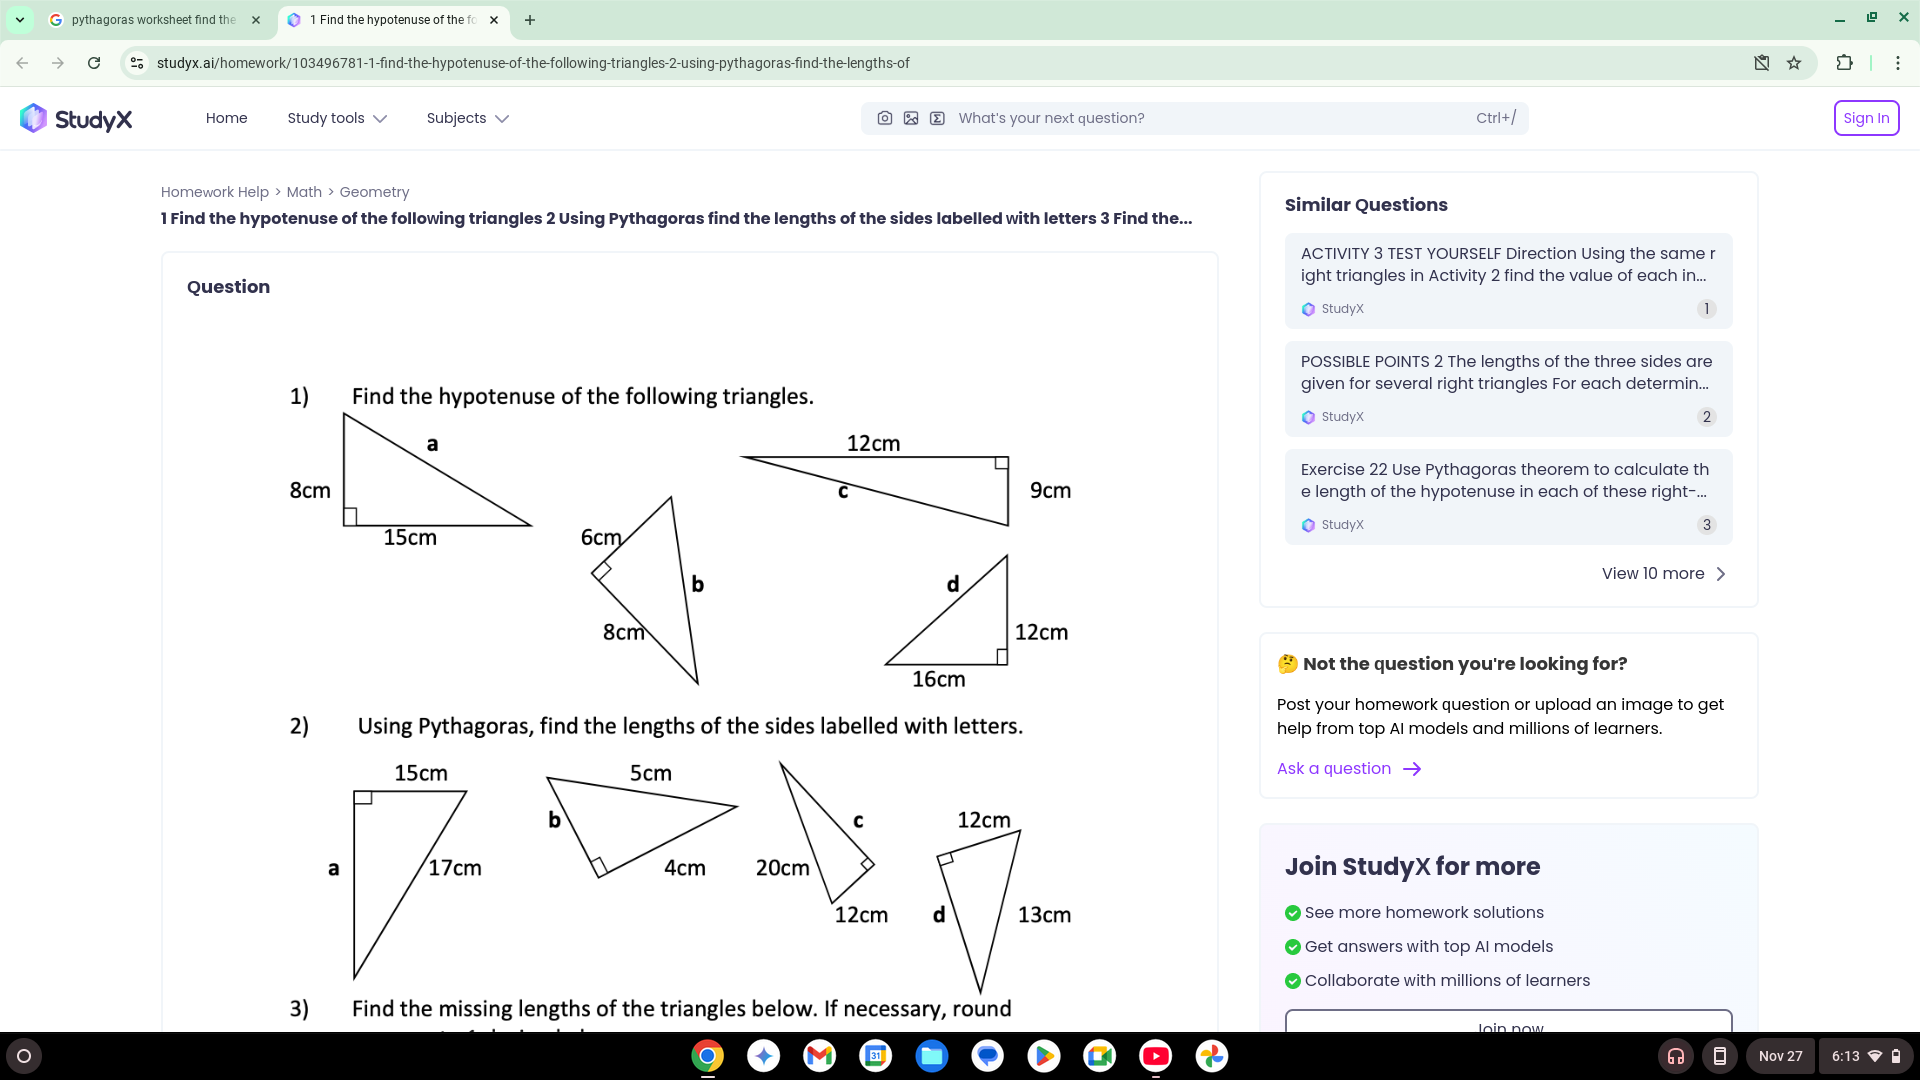1920x1080 pixels.
Task: Open Gmail from the shelf
Action: (x=819, y=1056)
